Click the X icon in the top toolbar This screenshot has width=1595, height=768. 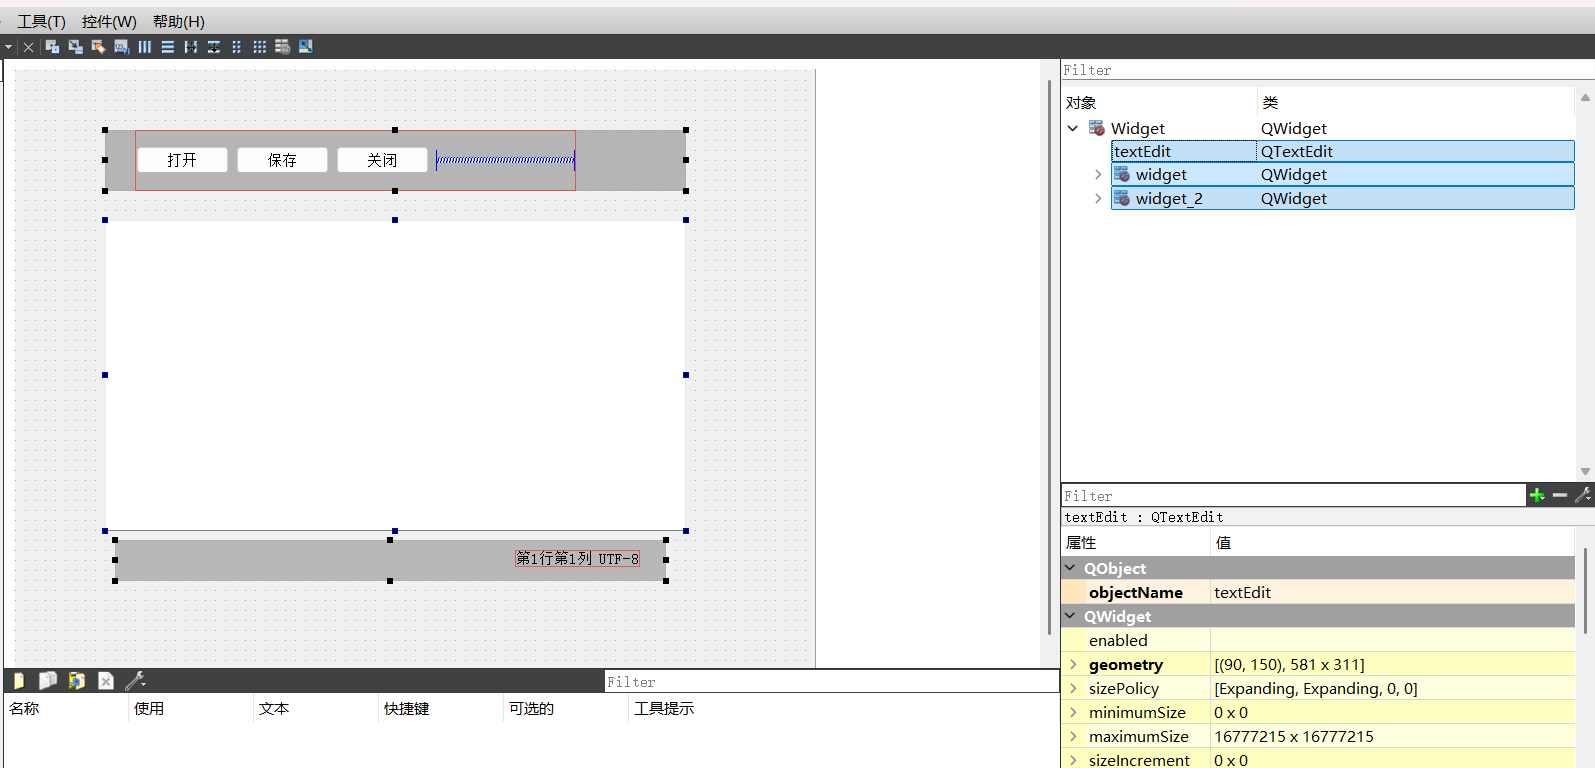(x=29, y=46)
